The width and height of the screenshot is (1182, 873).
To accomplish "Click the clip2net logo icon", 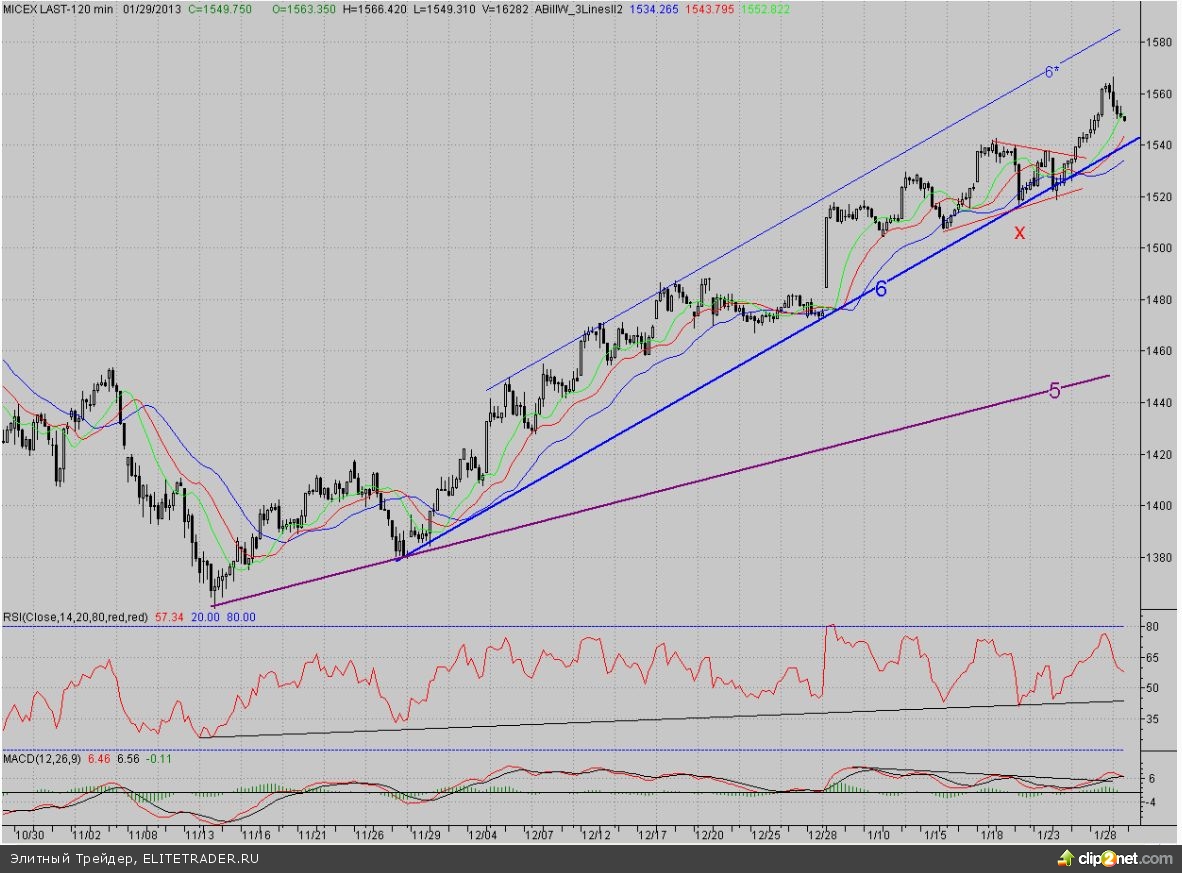I will click(1067, 858).
